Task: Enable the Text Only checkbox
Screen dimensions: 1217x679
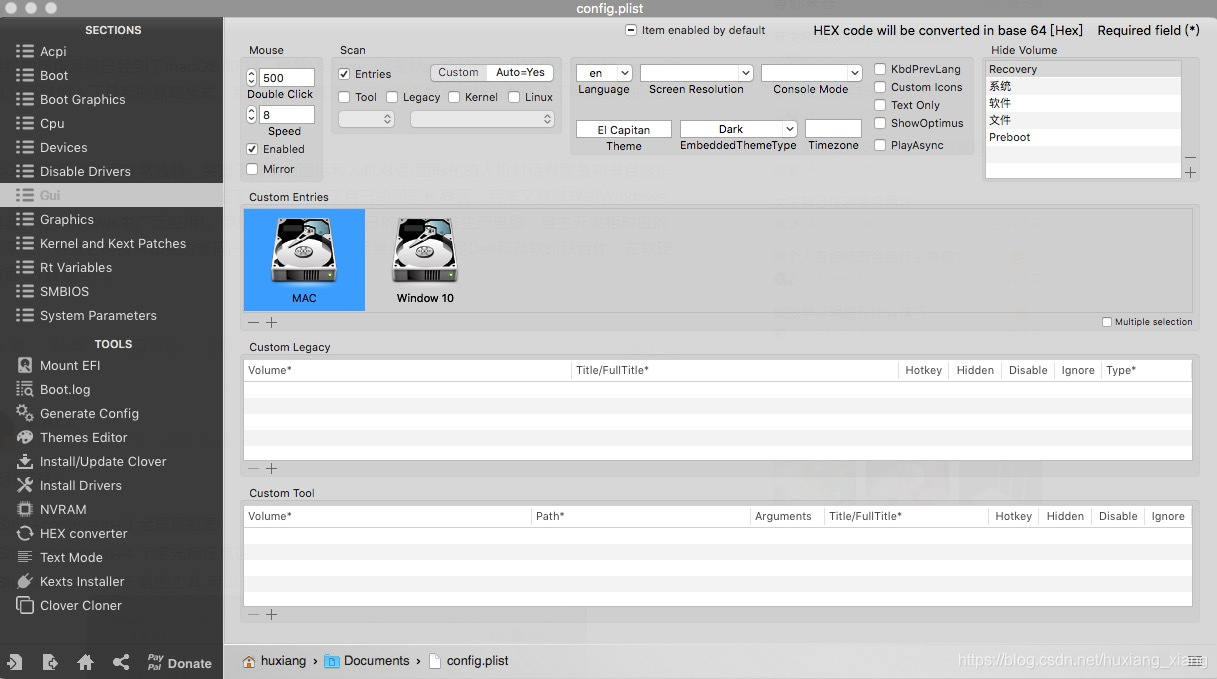Action: [880, 105]
